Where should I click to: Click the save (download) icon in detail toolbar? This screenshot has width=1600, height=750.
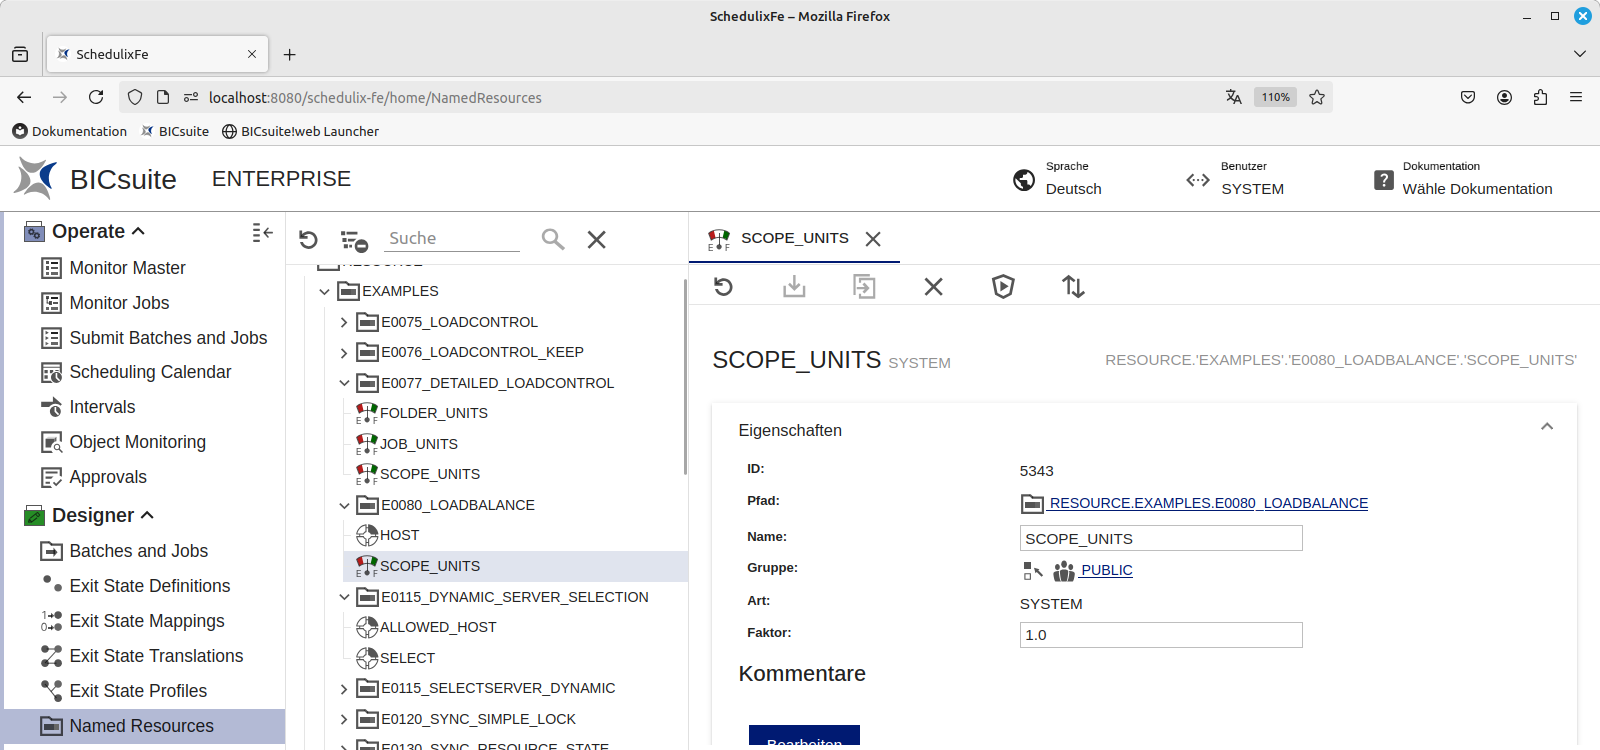[x=794, y=287]
